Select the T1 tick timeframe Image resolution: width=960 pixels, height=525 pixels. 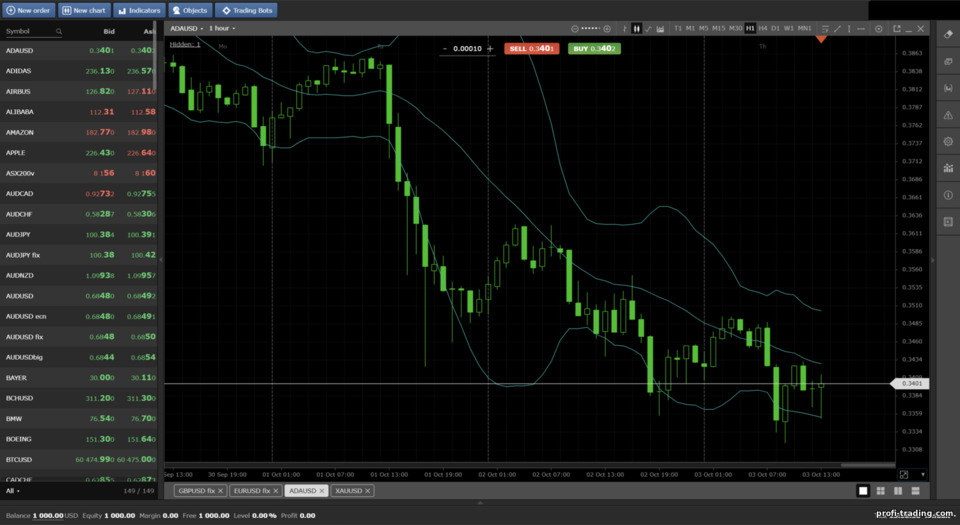point(678,29)
